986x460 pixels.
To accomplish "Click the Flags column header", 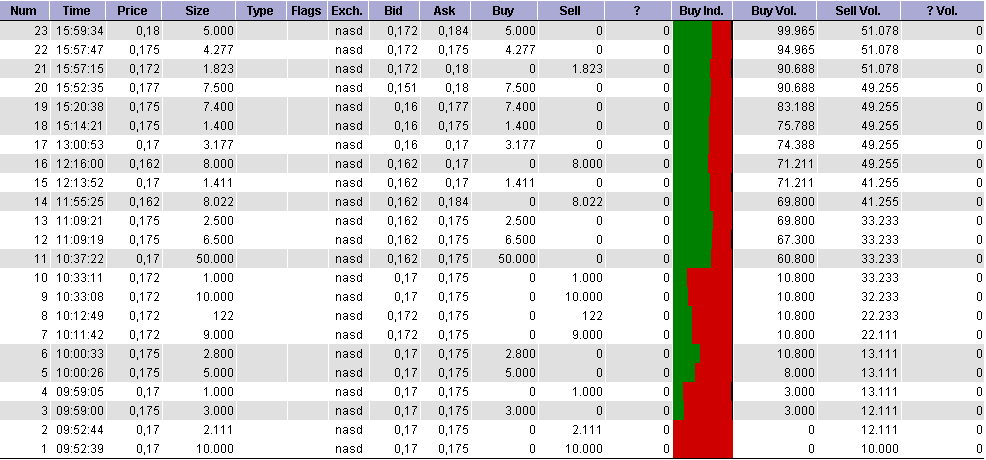I will coord(306,11).
